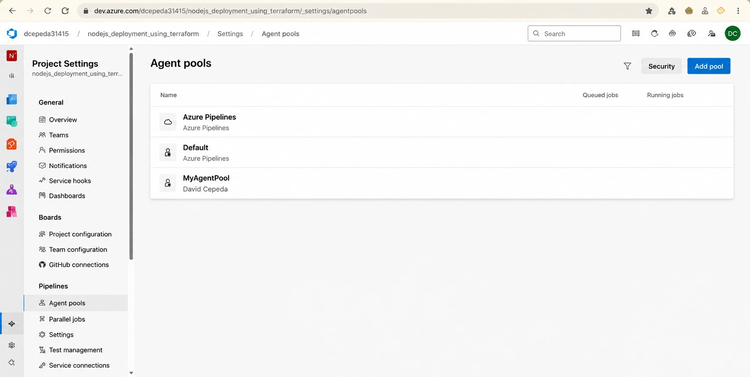Click the agent icon beside Default pool
Screen dimensions: 750x377
(x=168, y=153)
